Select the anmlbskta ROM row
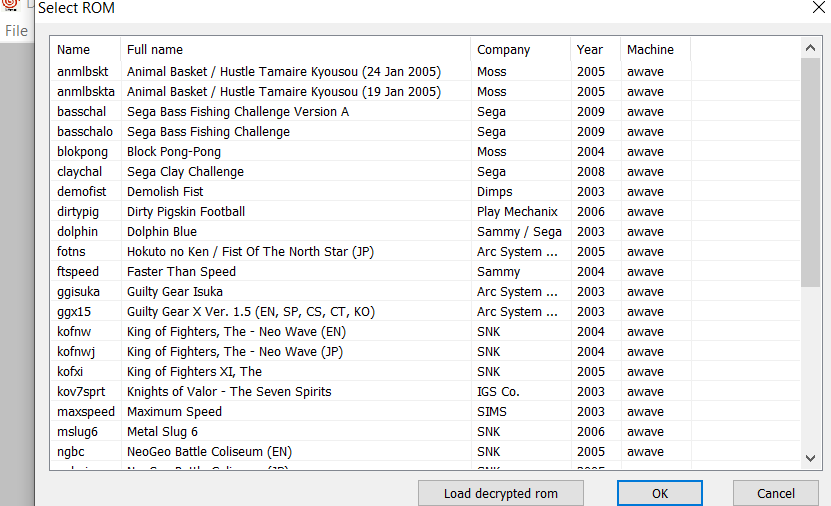The image size is (831, 506). pyautogui.click(x=425, y=92)
